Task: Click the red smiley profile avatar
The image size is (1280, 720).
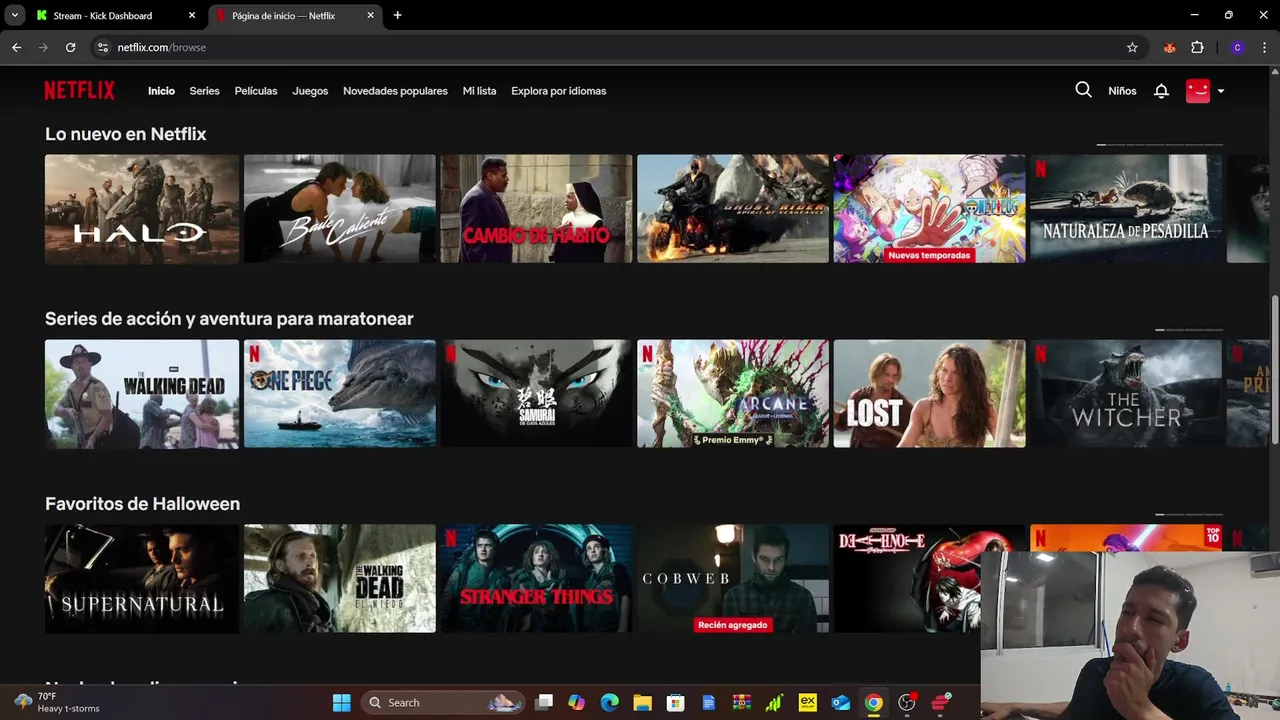Action: (1198, 90)
